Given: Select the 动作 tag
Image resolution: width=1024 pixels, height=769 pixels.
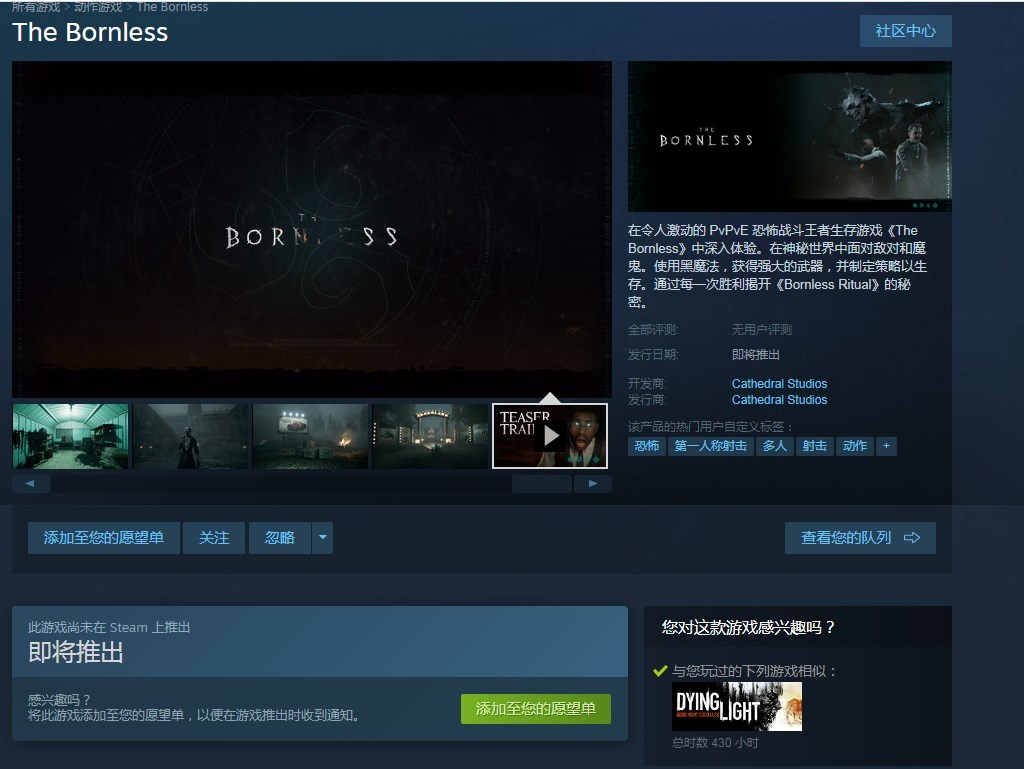Looking at the screenshot, I should (x=855, y=446).
